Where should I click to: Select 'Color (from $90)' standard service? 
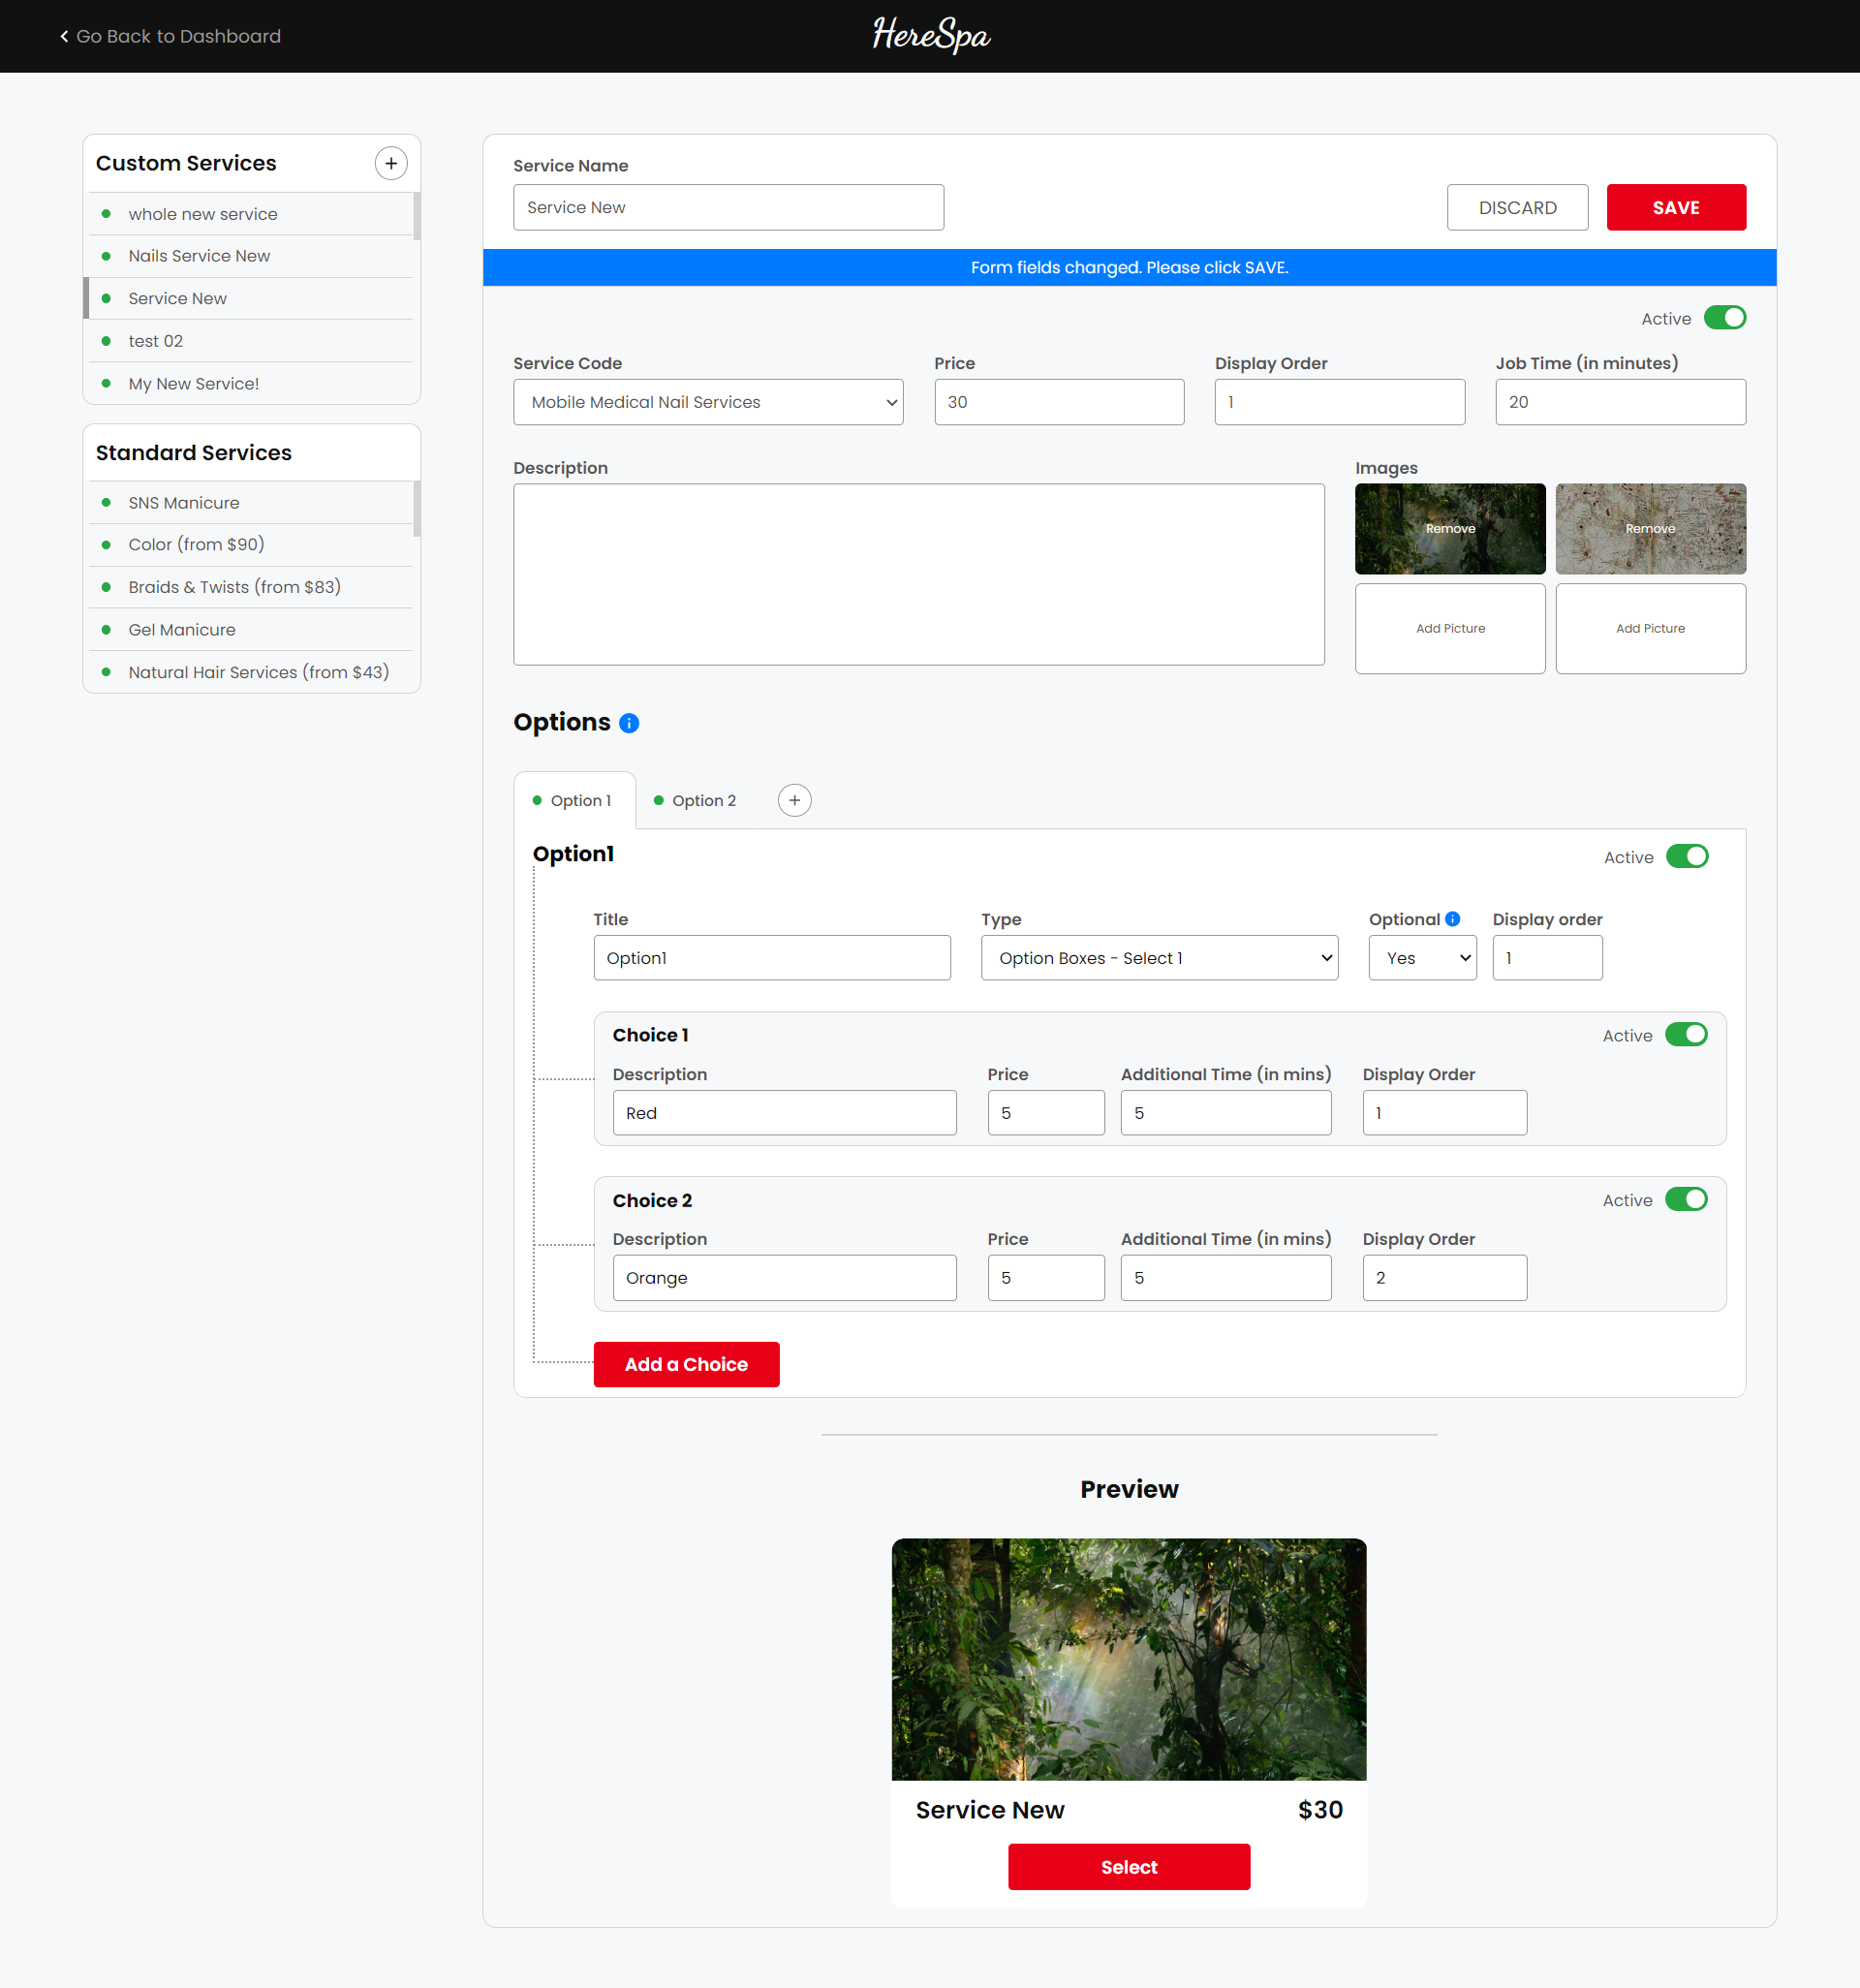coord(250,545)
